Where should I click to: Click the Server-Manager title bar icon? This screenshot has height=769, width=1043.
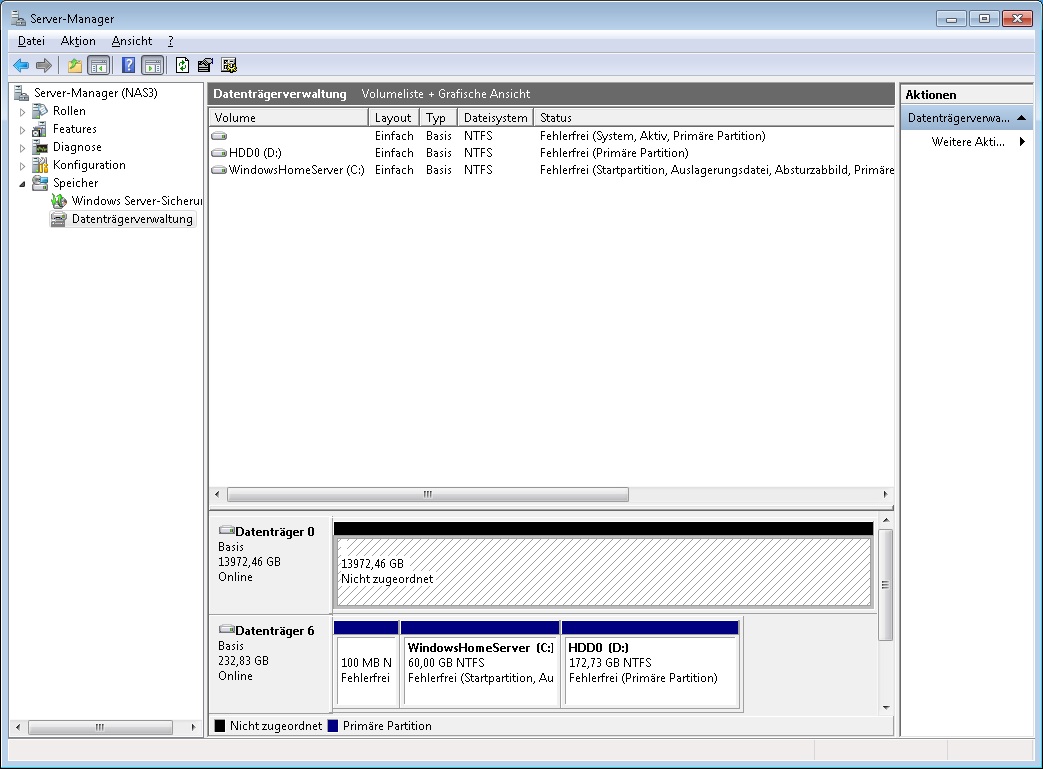click(19, 18)
